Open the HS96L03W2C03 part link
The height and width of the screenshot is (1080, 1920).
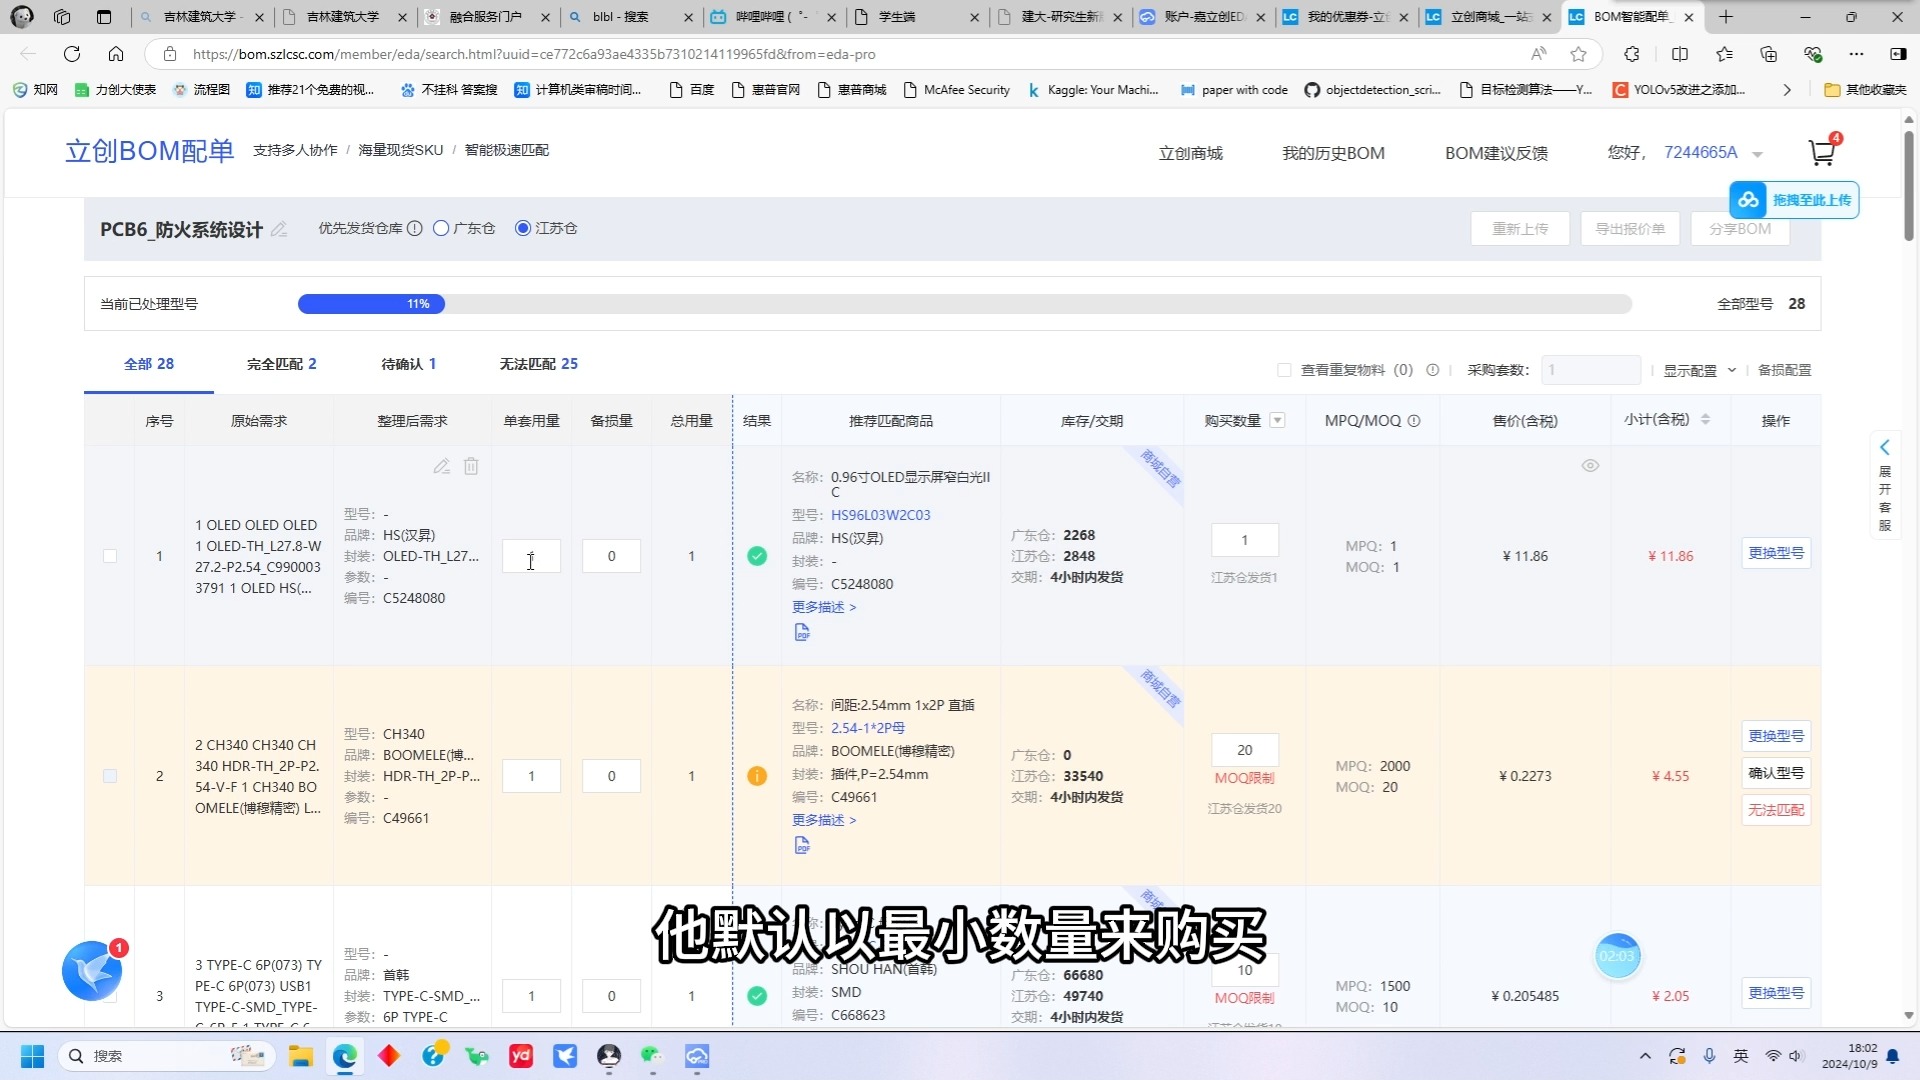[x=880, y=515]
